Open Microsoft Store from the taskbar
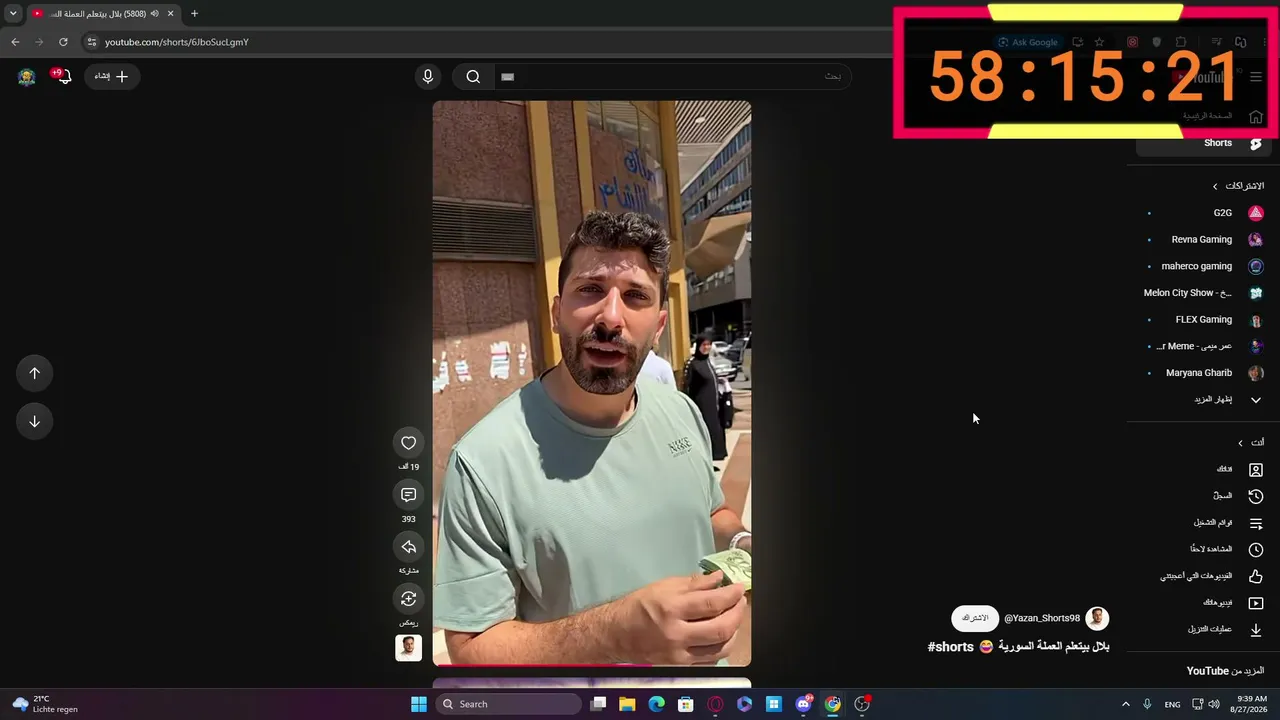 686,704
